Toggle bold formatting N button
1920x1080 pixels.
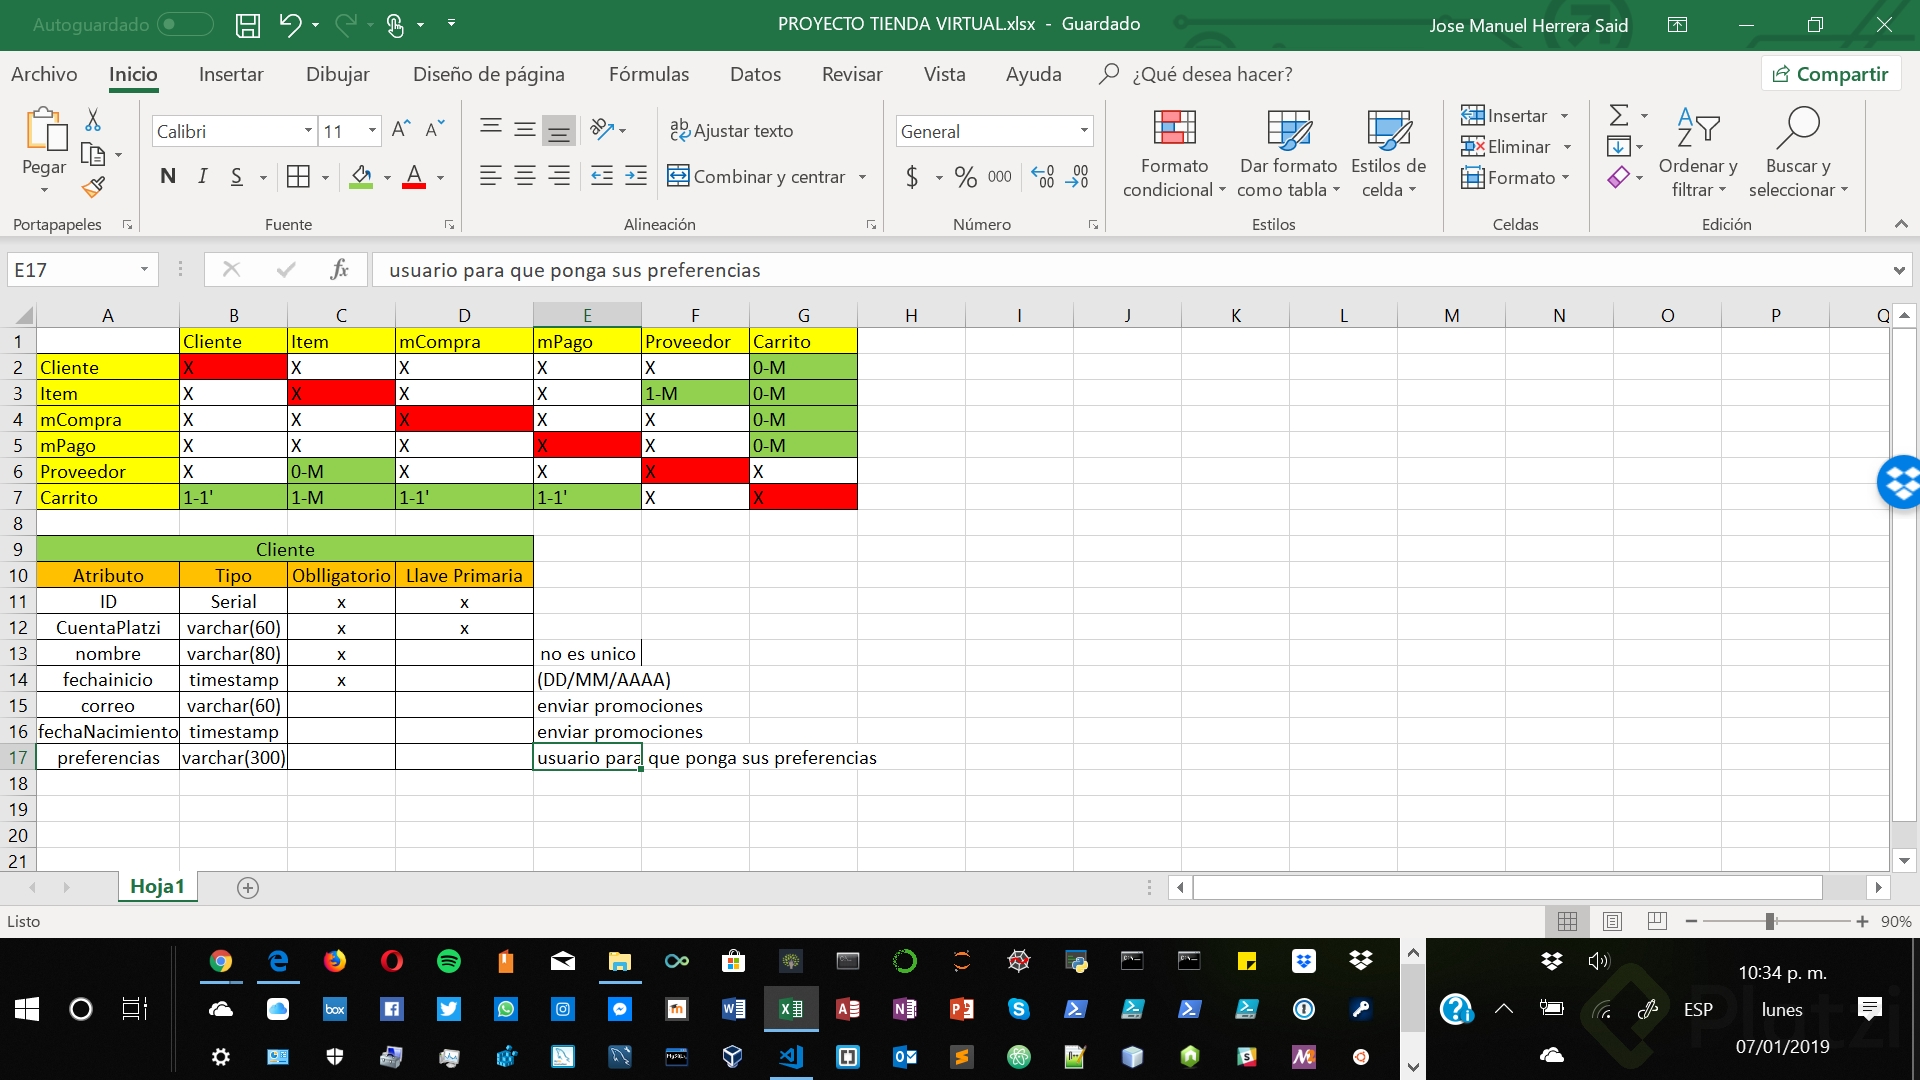click(x=168, y=177)
